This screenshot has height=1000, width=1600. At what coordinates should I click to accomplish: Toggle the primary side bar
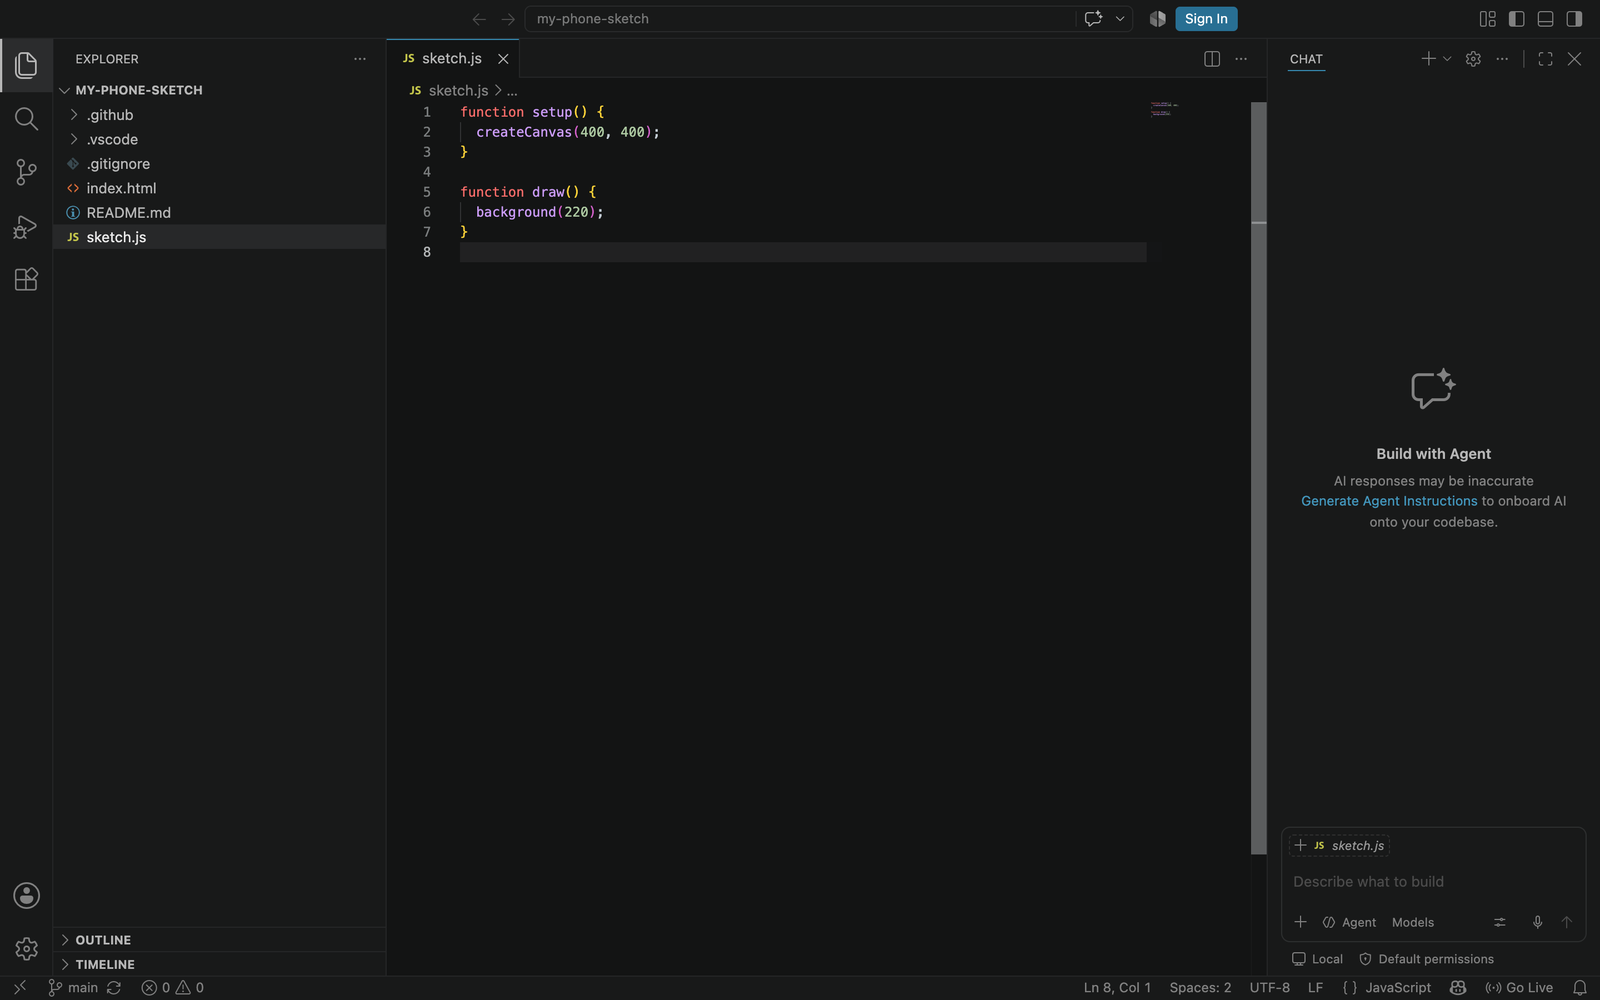coord(1516,19)
